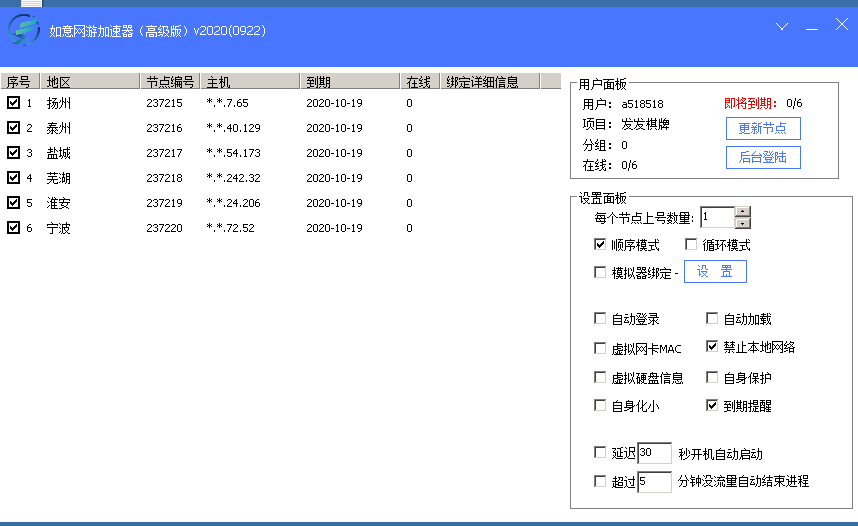This screenshot has height=526, width=858.
Task: Select the 扬州 region cell
Action: point(59,103)
